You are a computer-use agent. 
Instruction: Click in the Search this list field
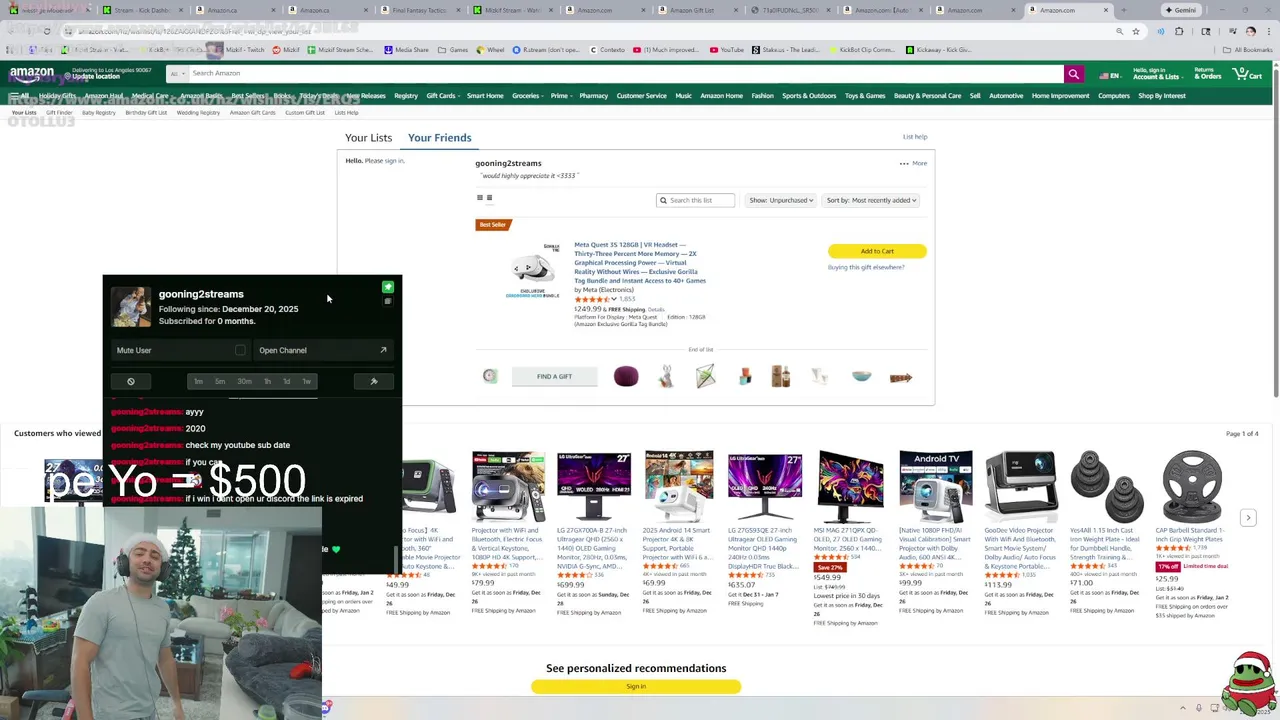pos(696,200)
